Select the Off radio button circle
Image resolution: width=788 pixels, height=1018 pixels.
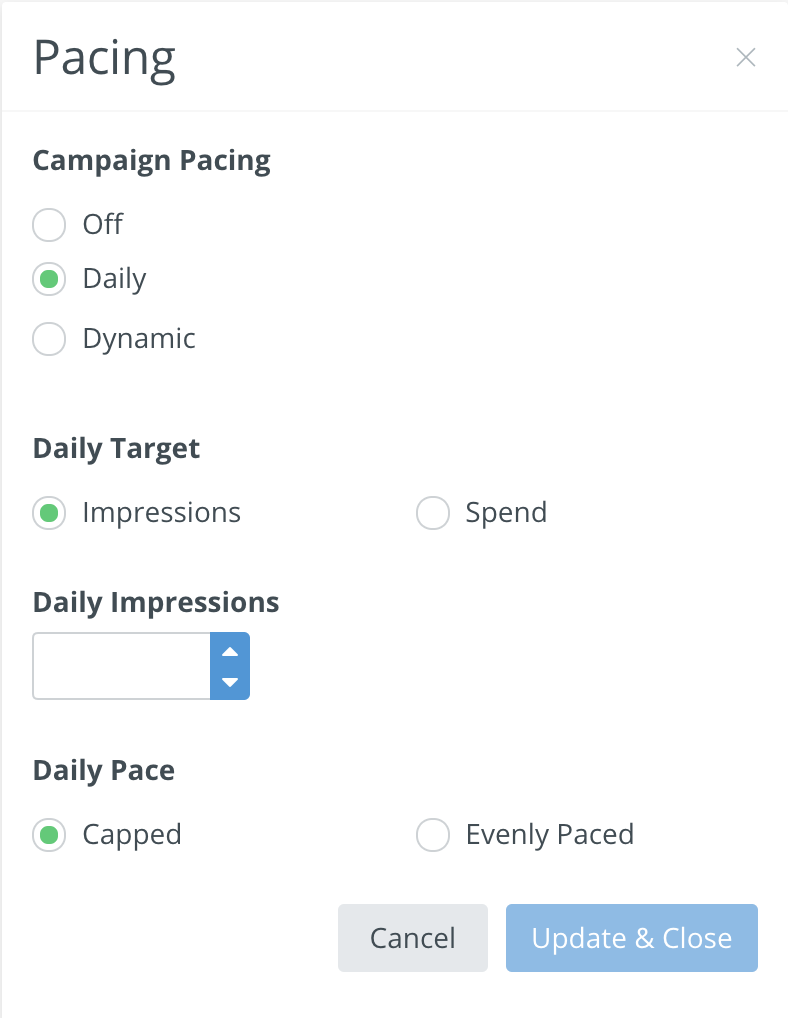tap(49, 224)
